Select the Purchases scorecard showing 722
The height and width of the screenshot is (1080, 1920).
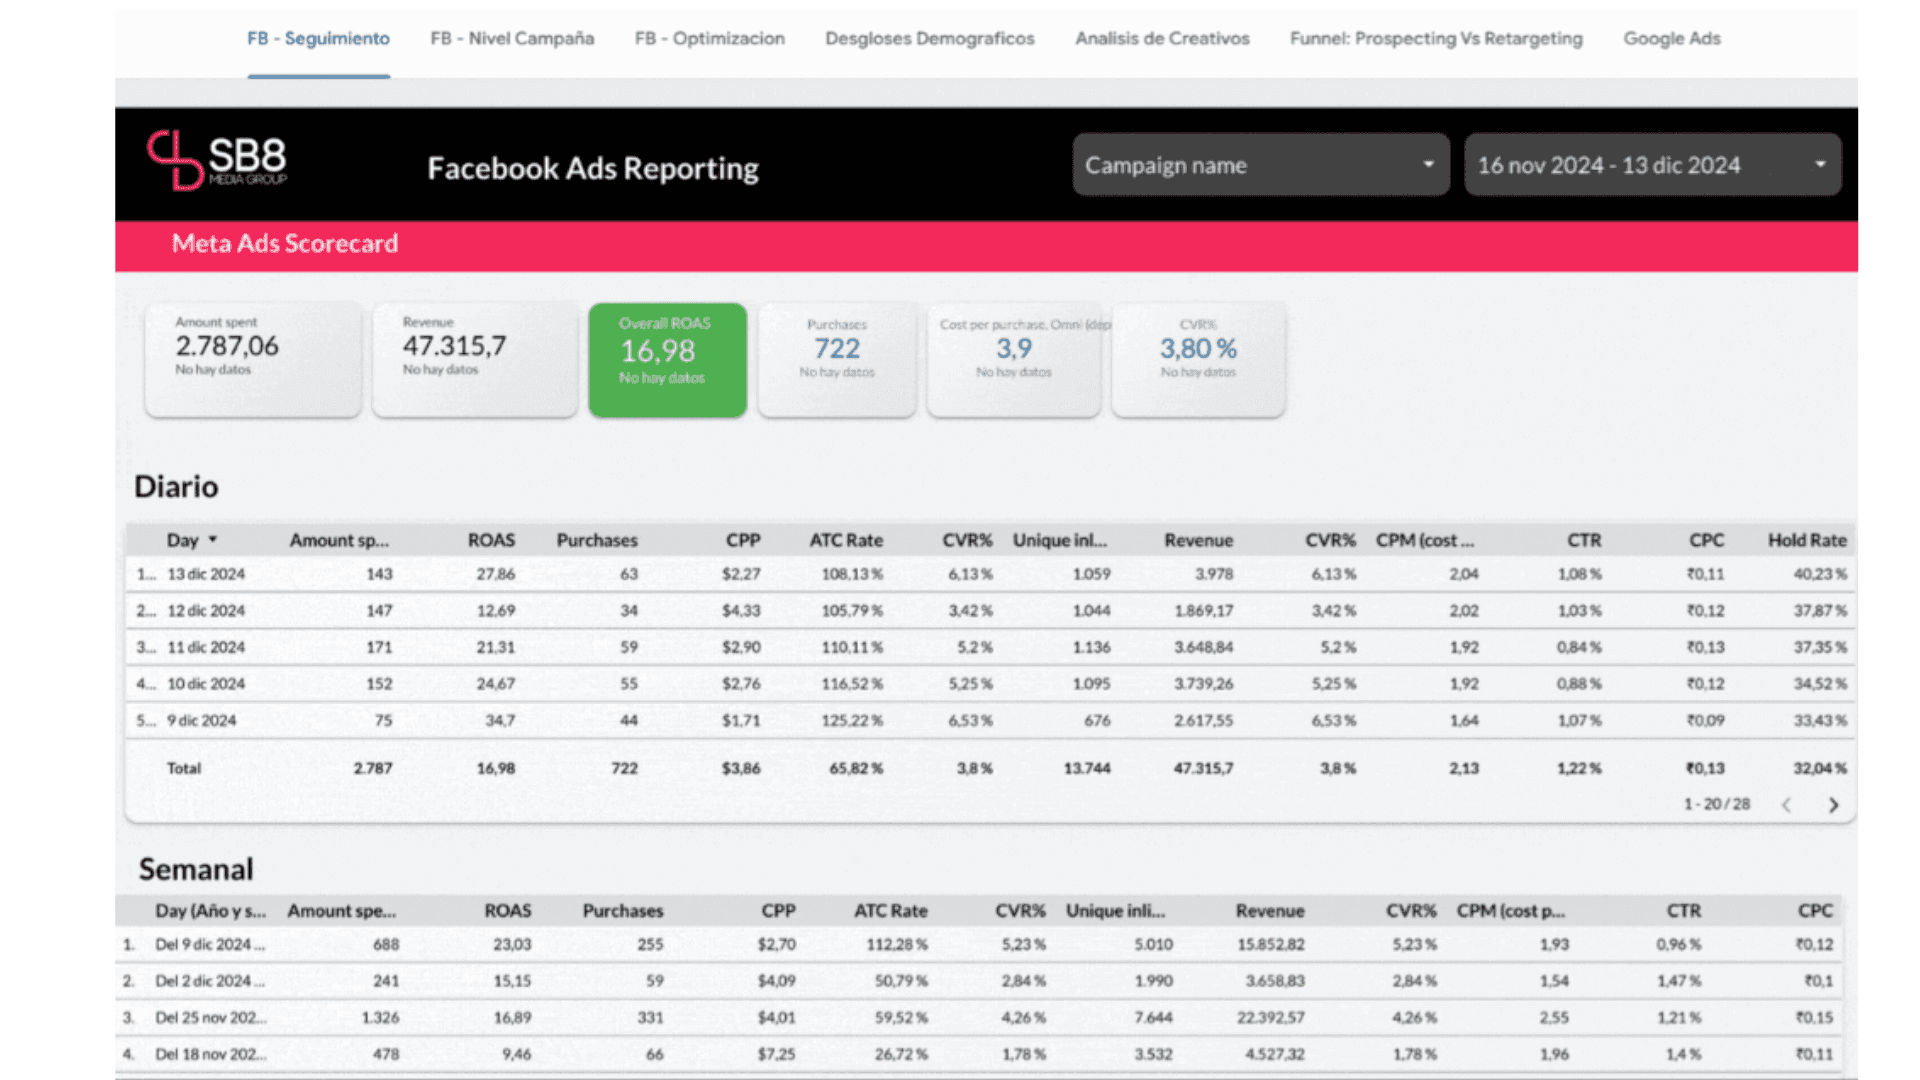pos(836,358)
